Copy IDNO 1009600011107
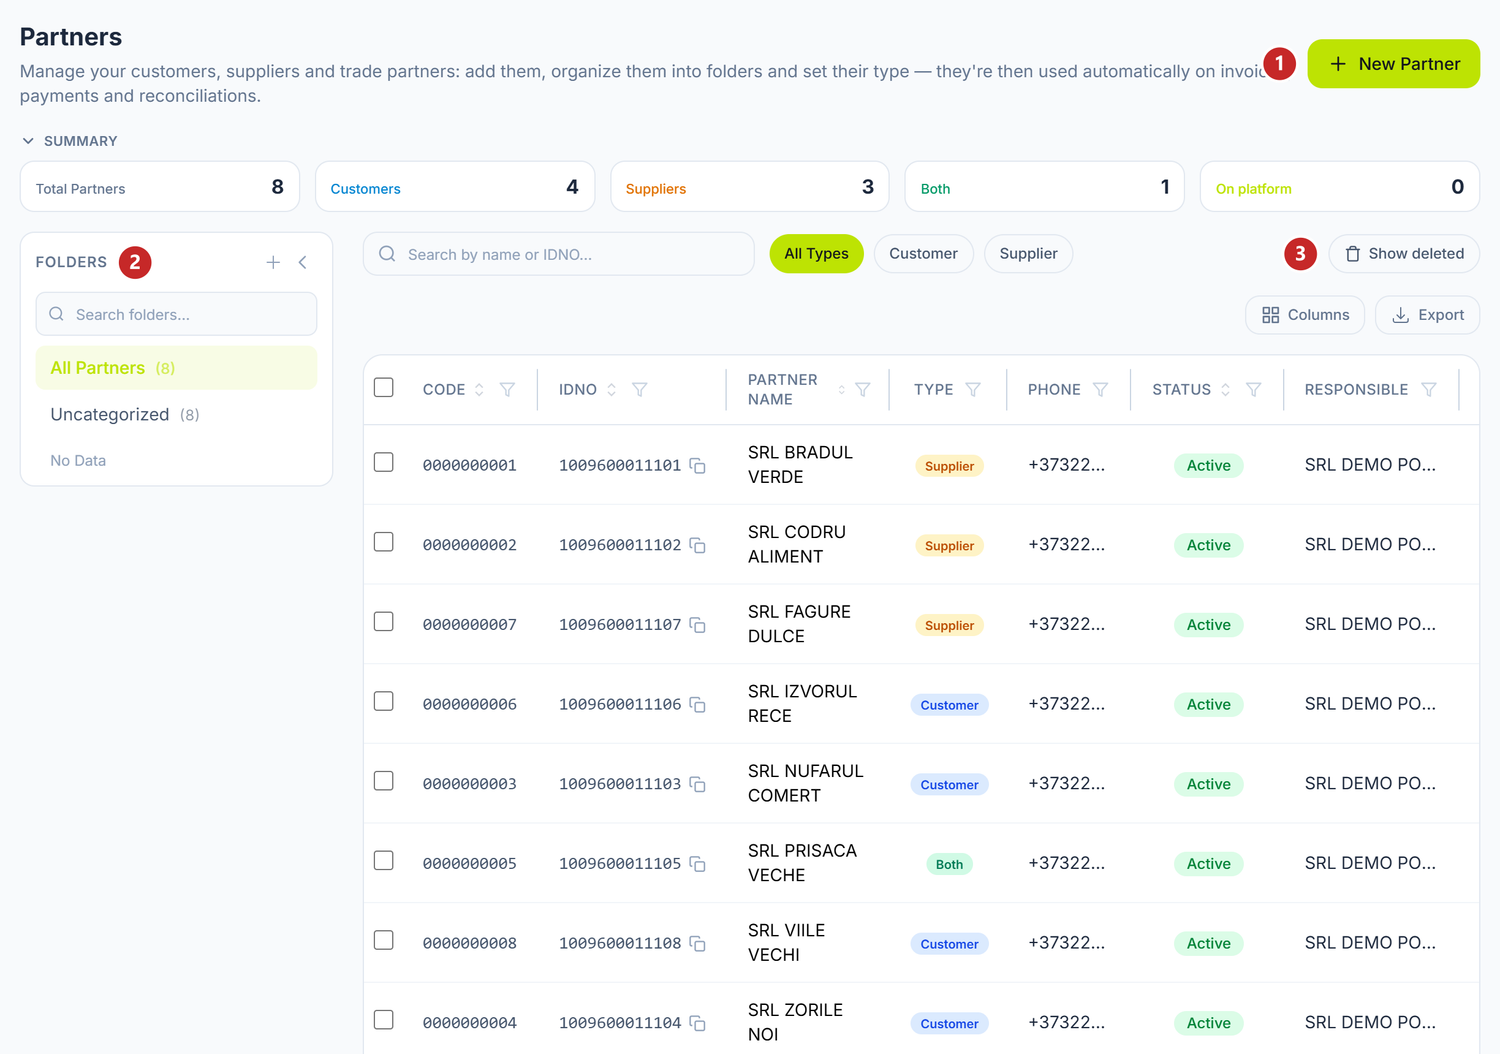Viewport: 1500px width, 1054px height. click(x=698, y=625)
